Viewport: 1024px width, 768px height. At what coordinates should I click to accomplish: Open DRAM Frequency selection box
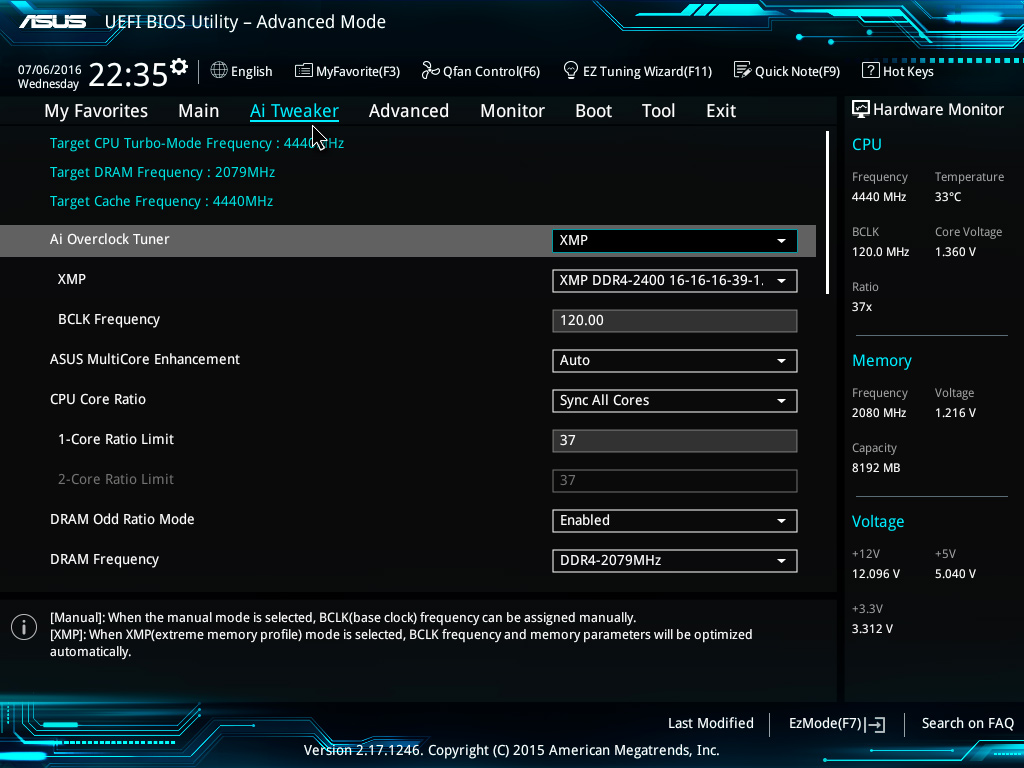pos(674,561)
